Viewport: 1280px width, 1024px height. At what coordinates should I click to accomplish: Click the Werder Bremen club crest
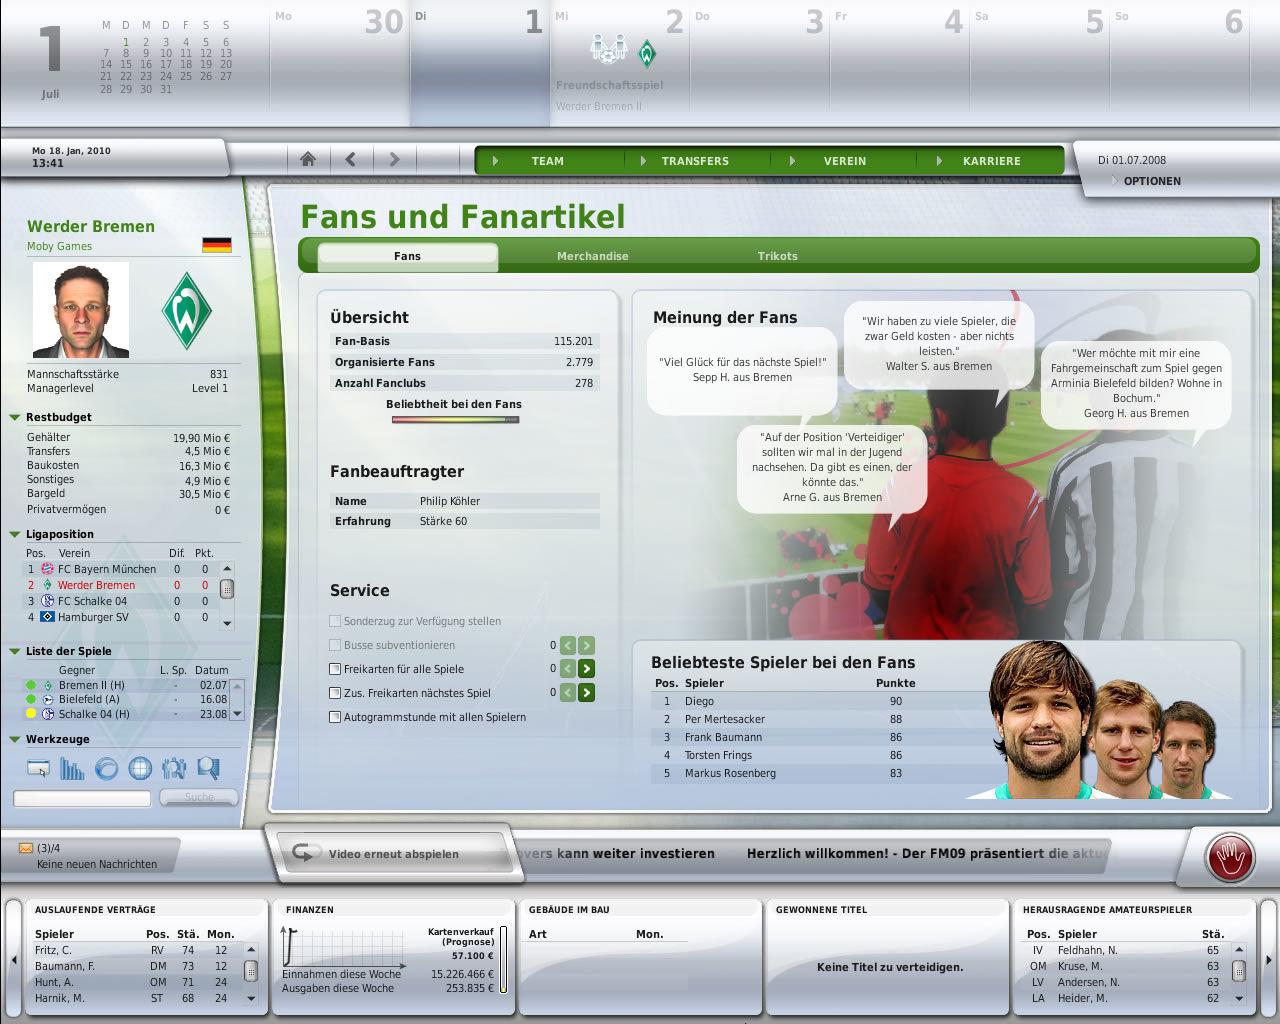click(x=187, y=310)
